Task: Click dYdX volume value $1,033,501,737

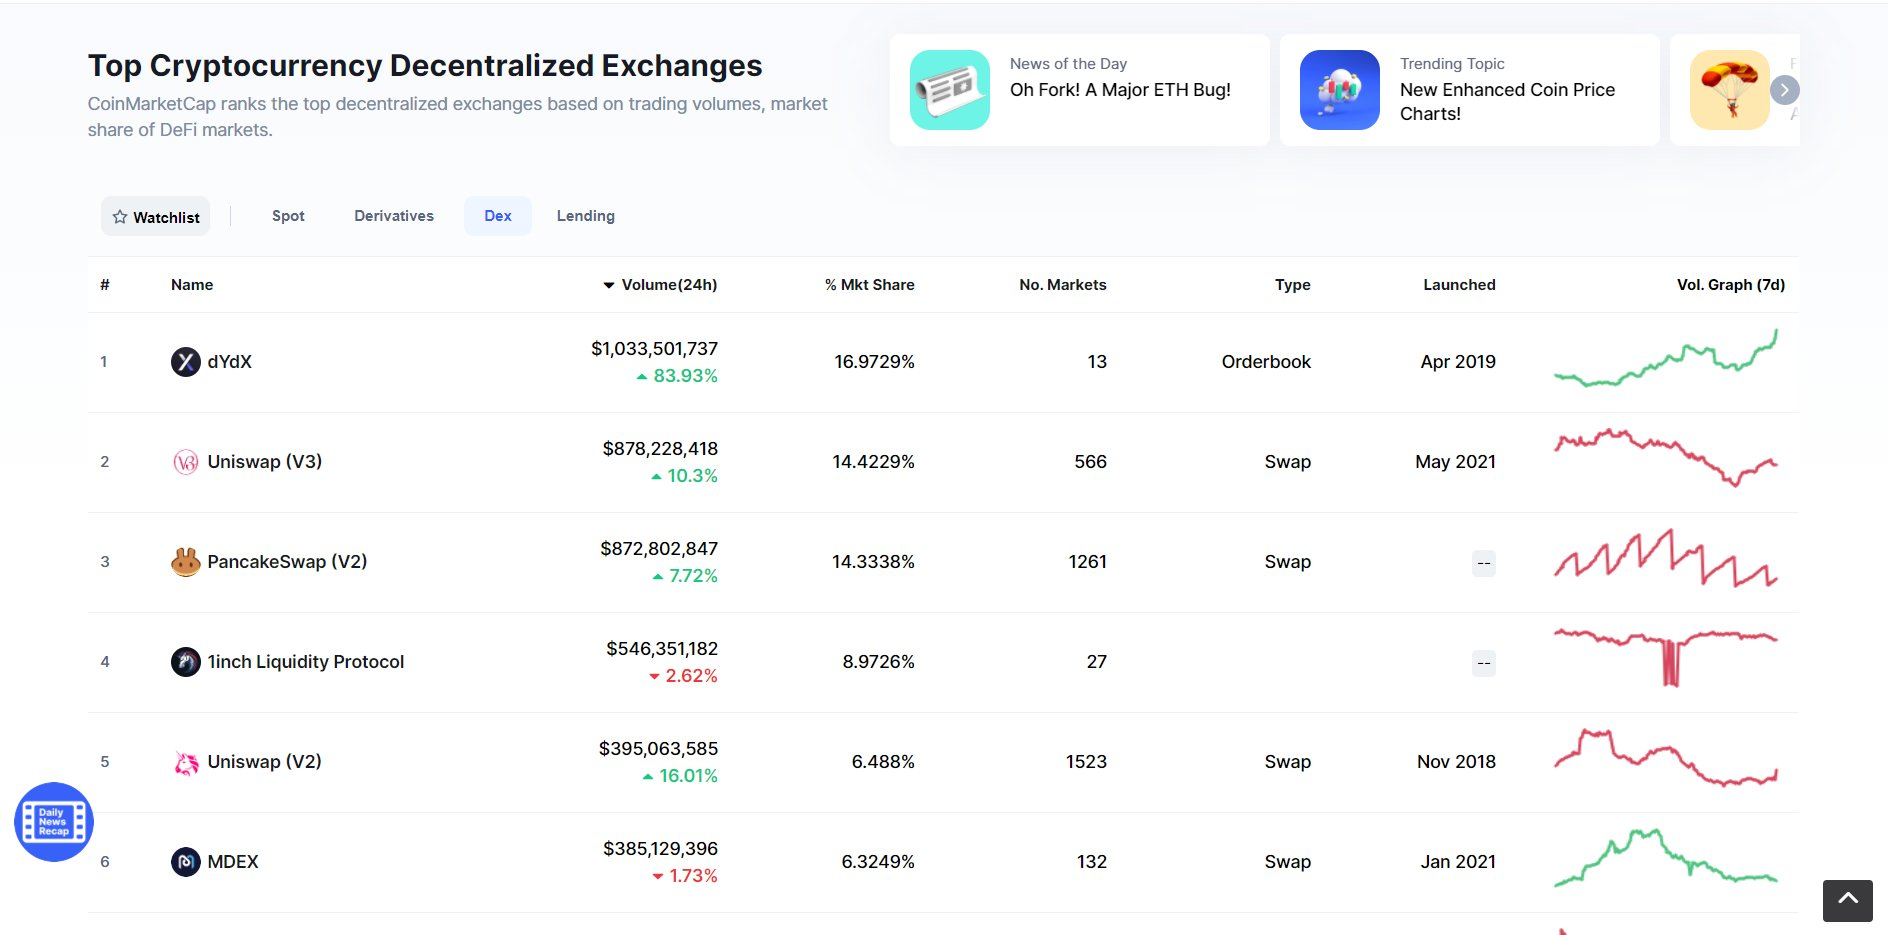Action: point(655,349)
